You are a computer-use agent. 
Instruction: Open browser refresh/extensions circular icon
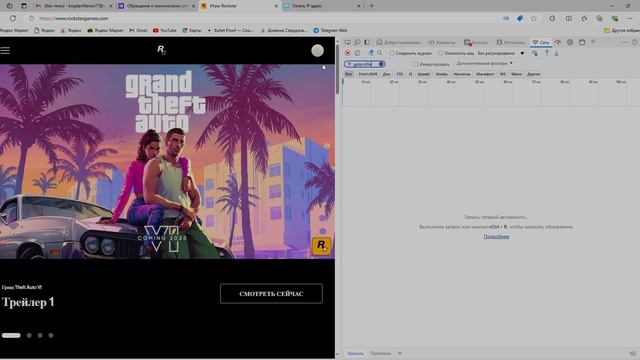[552, 18]
